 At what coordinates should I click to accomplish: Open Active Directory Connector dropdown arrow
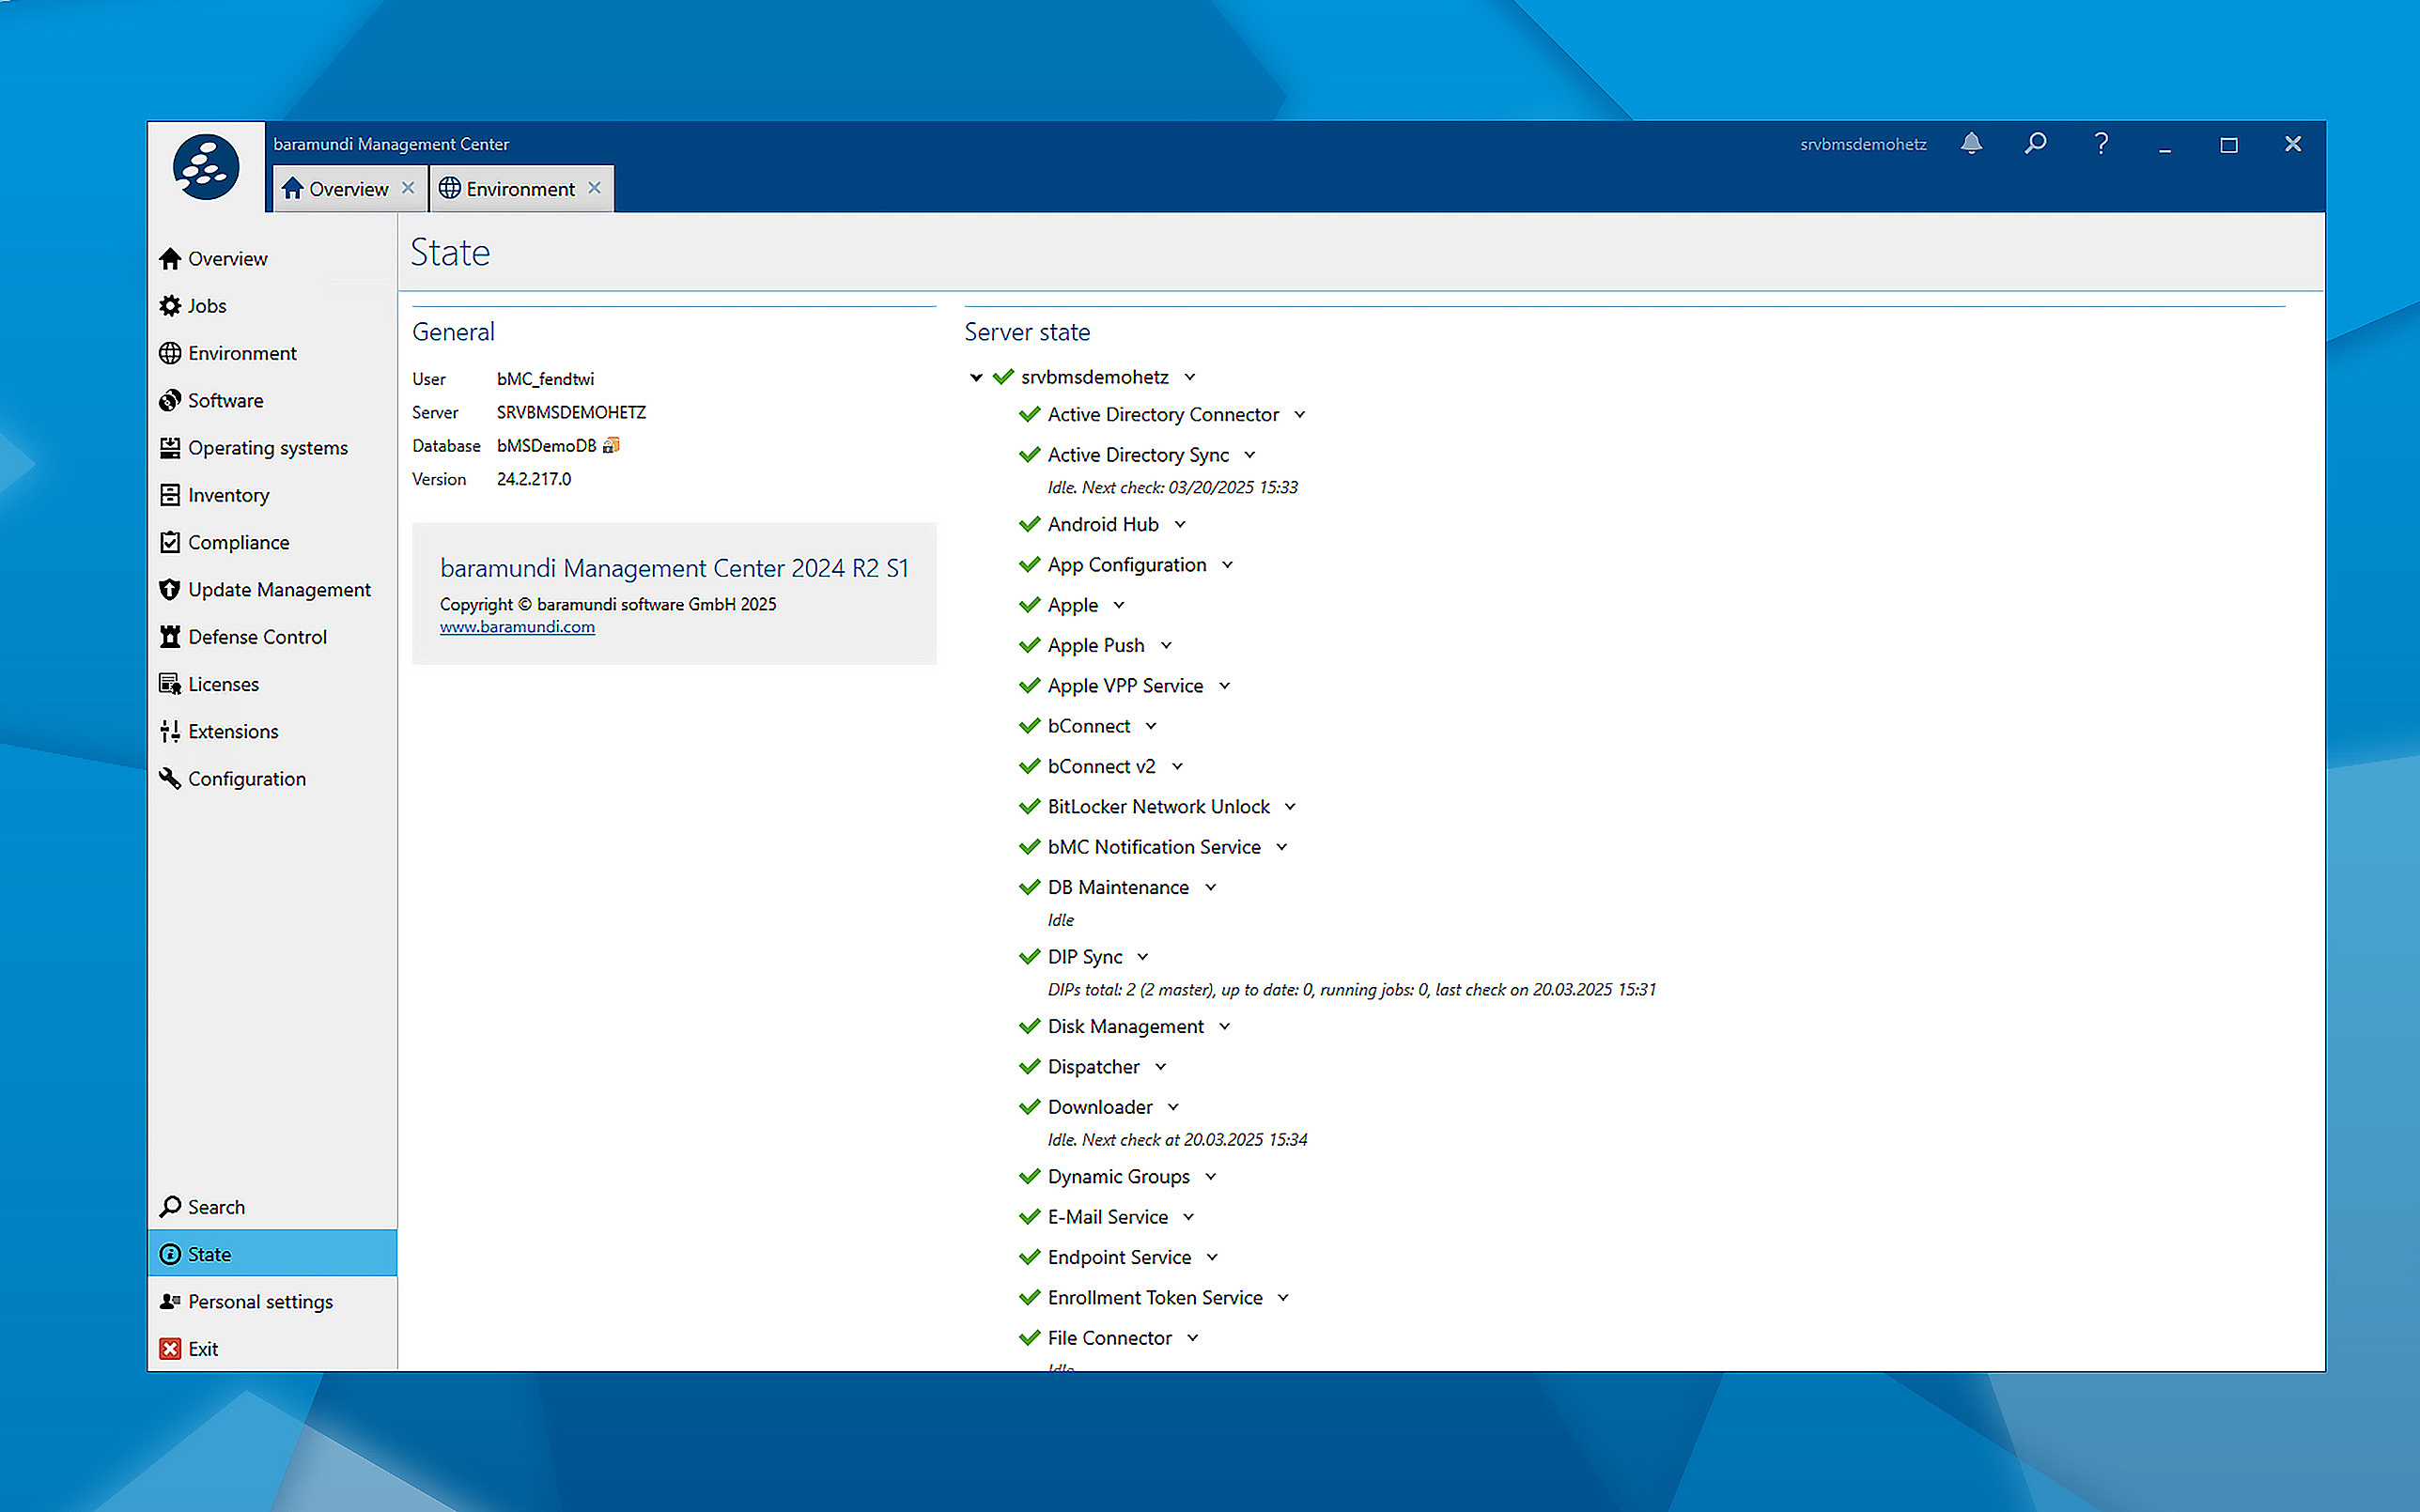coord(1300,414)
